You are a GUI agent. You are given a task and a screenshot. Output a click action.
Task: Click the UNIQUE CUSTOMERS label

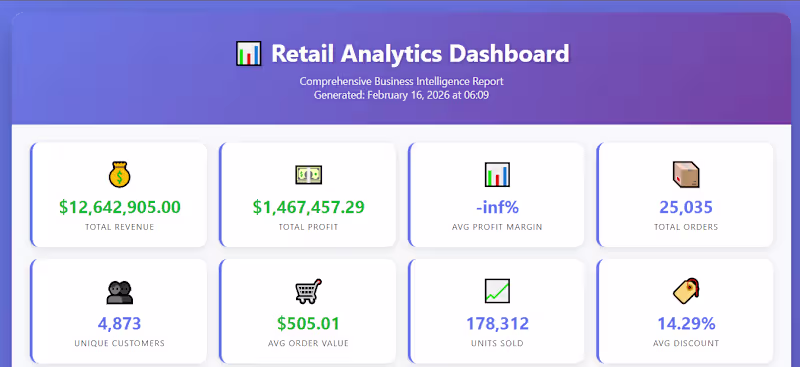pos(119,344)
